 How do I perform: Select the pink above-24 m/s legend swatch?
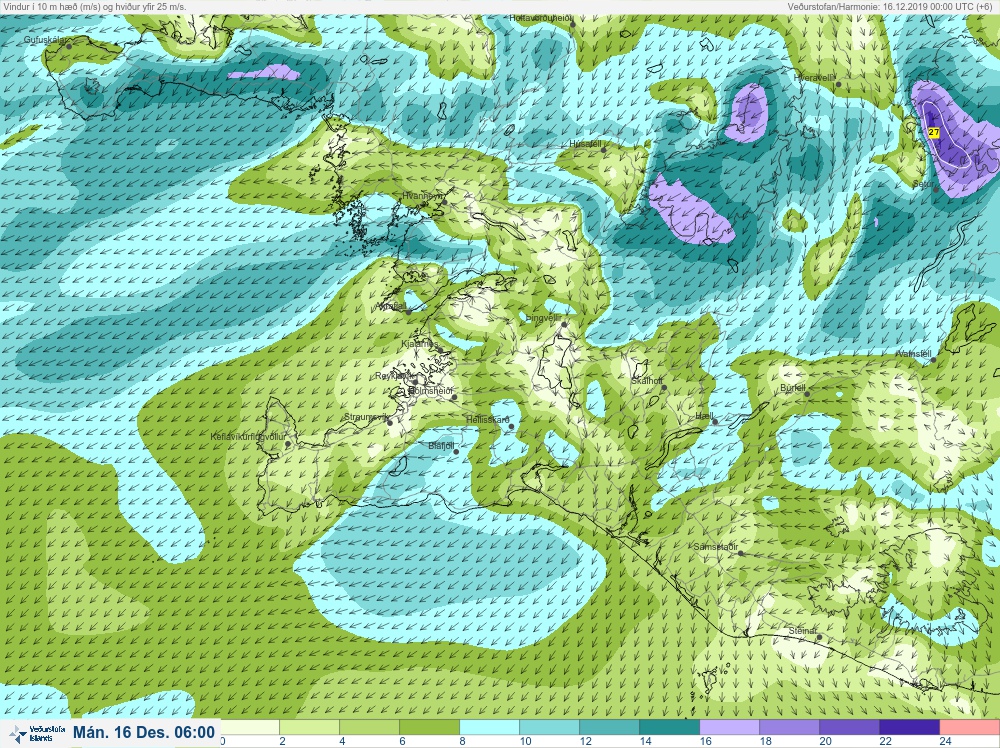(x=969, y=727)
